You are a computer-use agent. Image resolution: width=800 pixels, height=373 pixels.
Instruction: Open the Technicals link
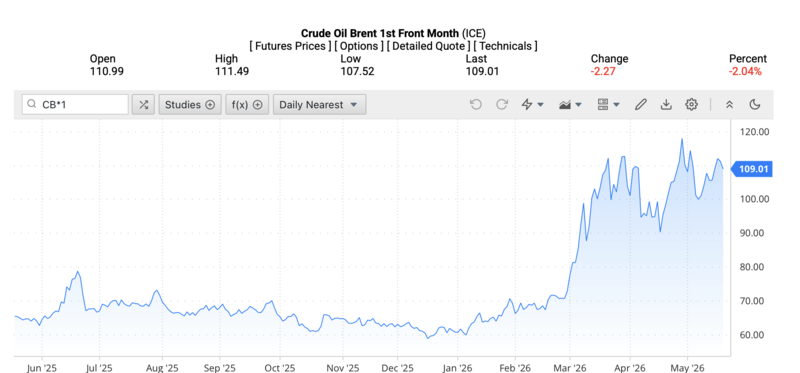pos(505,46)
